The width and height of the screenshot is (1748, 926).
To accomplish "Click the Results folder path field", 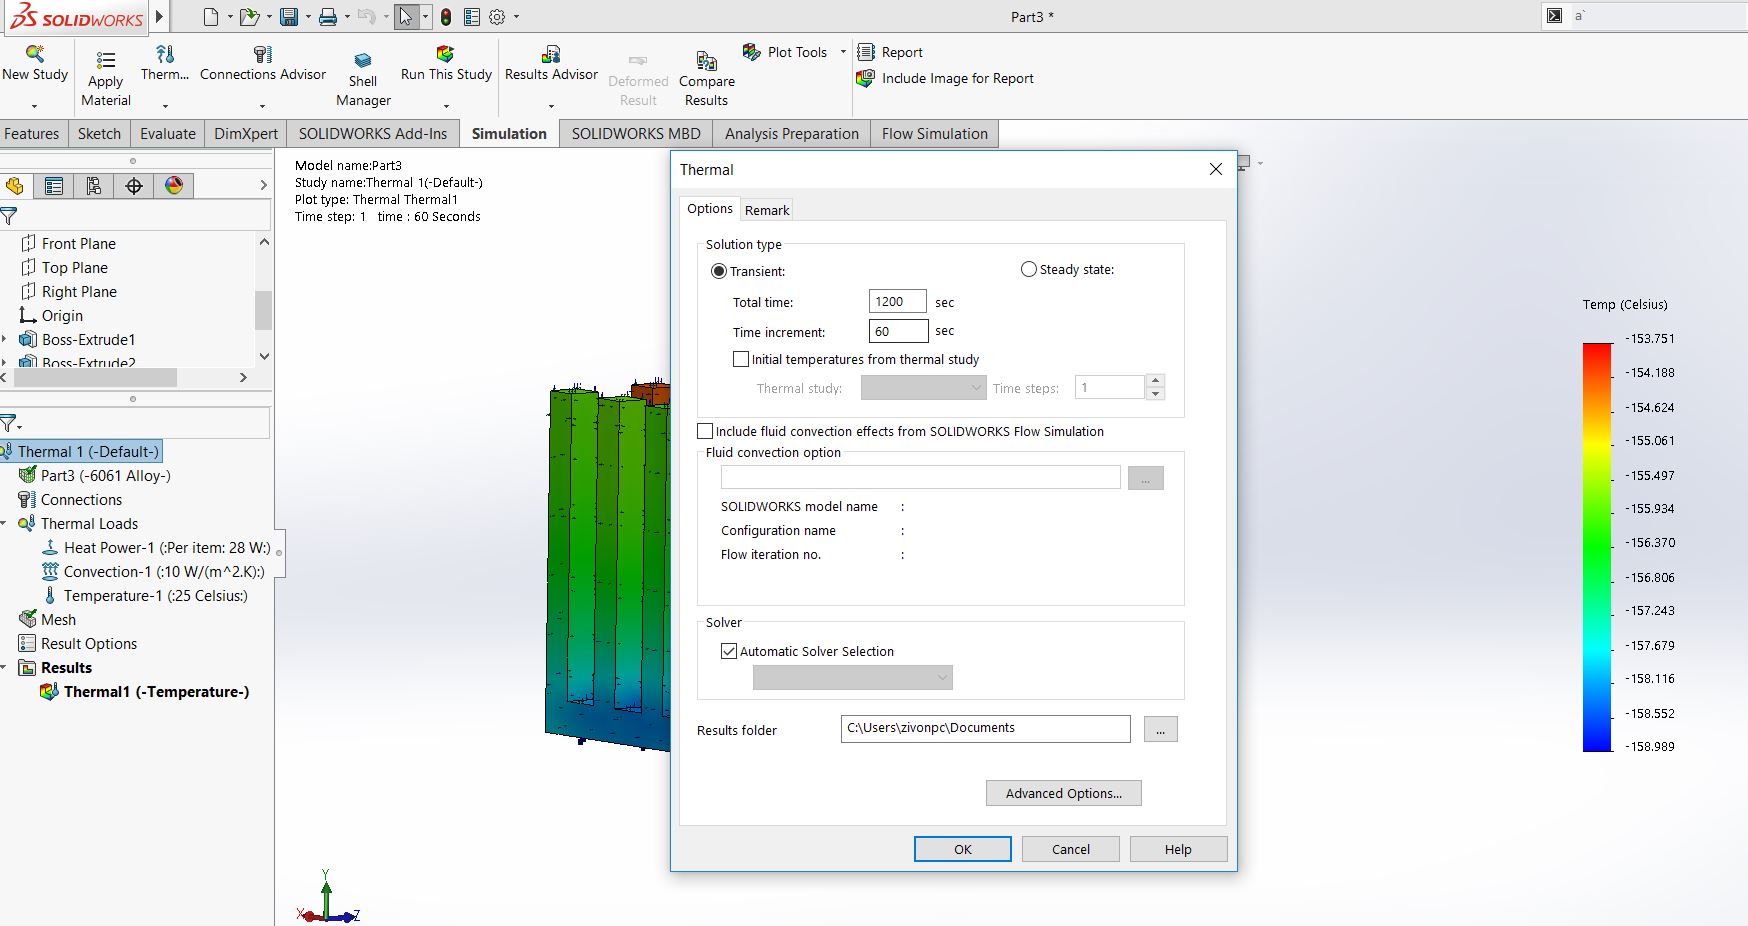I will 986,728.
